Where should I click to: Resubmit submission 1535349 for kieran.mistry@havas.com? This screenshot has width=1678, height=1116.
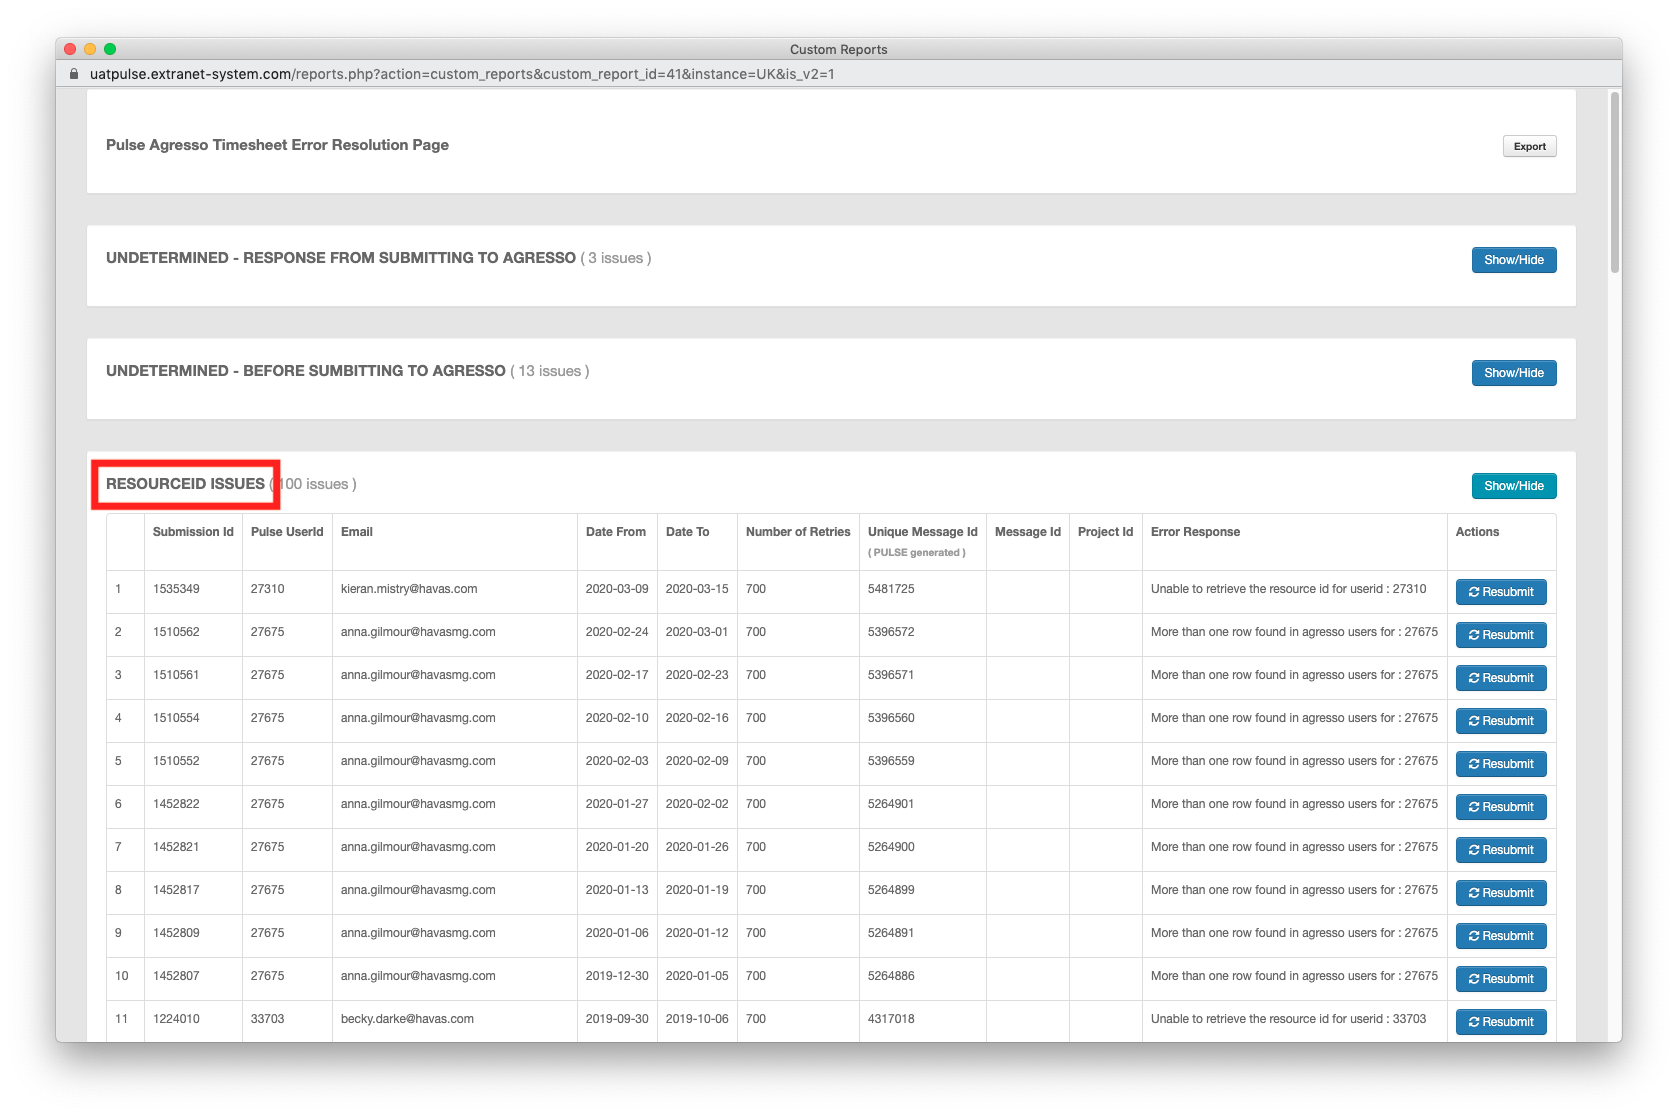(x=1500, y=591)
